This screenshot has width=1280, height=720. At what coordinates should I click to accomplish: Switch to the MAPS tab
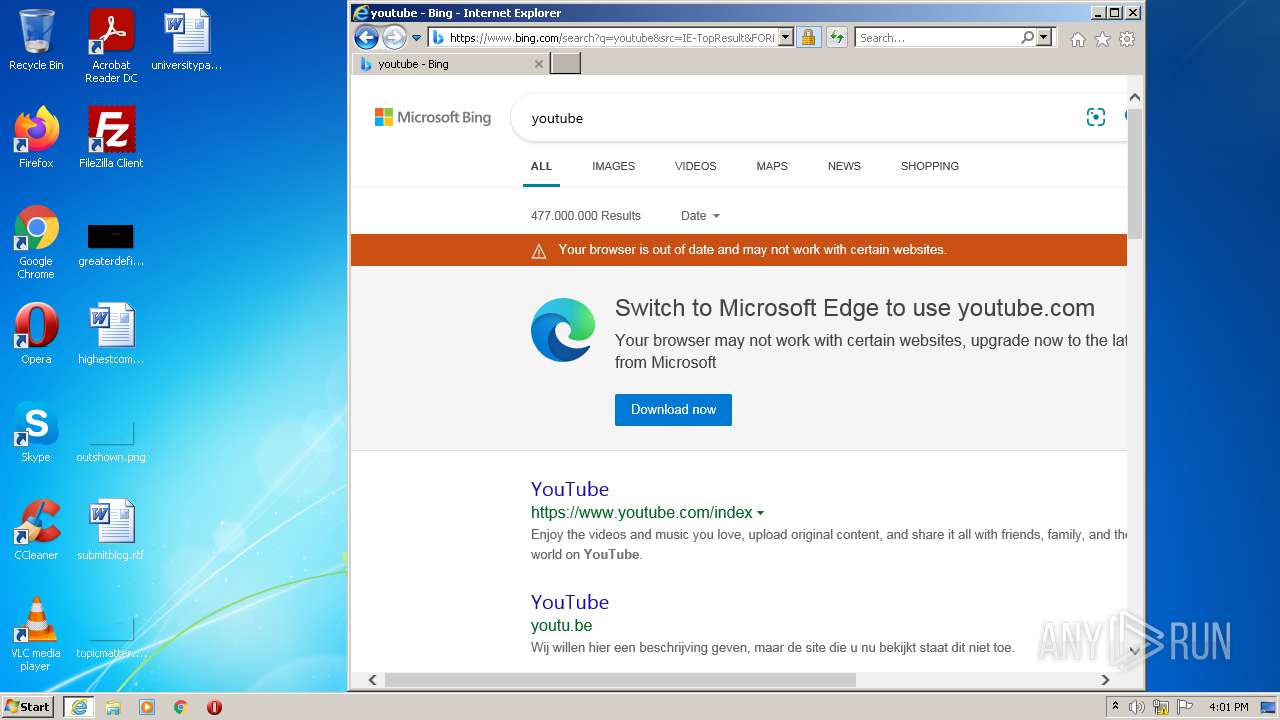(x=772, y=166)
